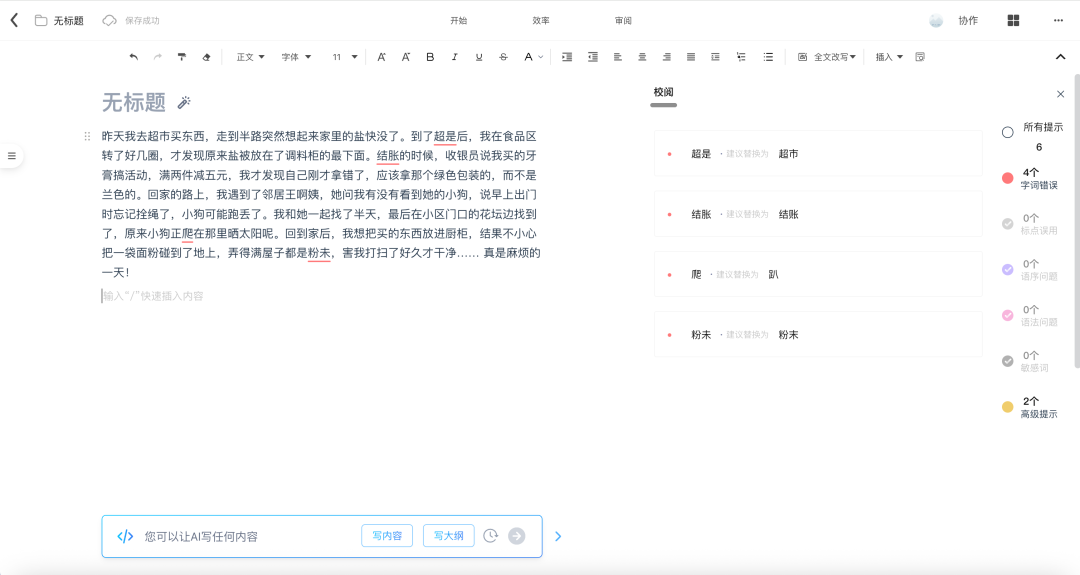Open the 字体 font dropdown
The image size is (1080, 575).
click(296, 57)
